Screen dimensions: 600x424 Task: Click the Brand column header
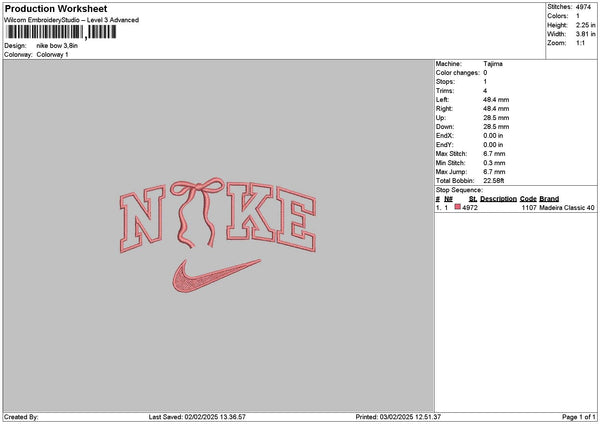pyautogui.click(x=549, y=199)
